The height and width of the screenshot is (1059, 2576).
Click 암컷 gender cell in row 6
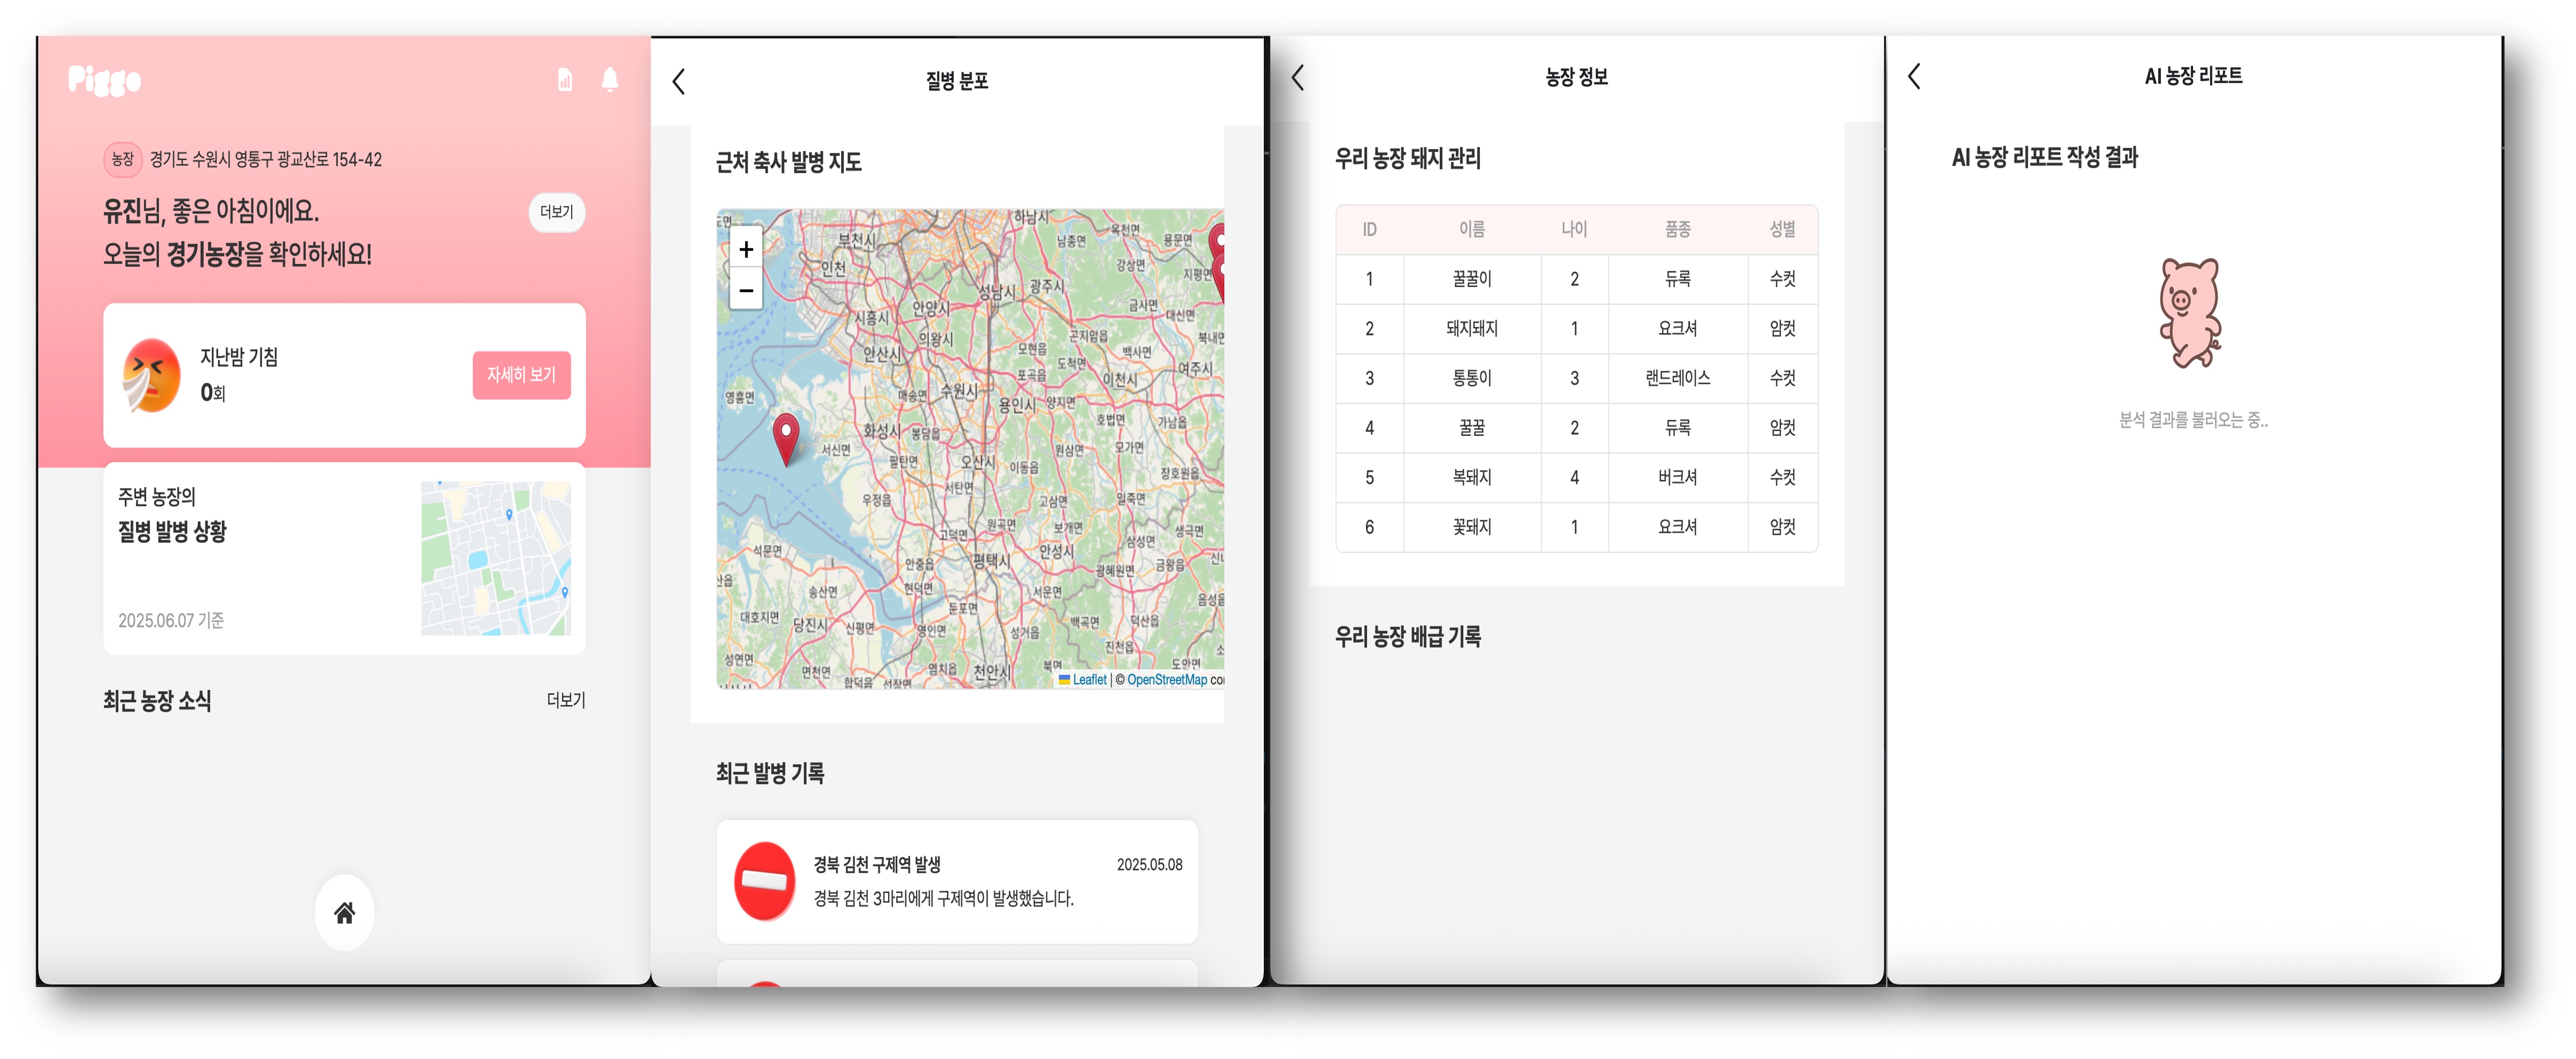point(1782,527)
